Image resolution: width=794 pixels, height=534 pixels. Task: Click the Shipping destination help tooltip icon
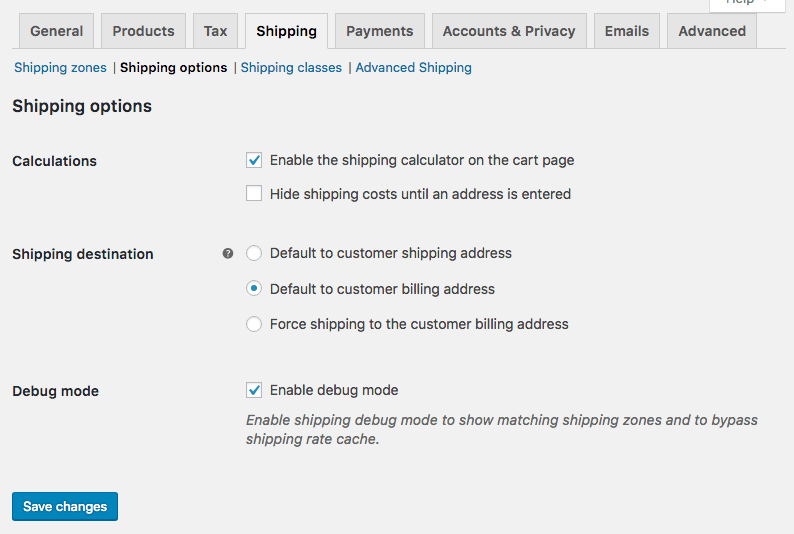[228, 254]
